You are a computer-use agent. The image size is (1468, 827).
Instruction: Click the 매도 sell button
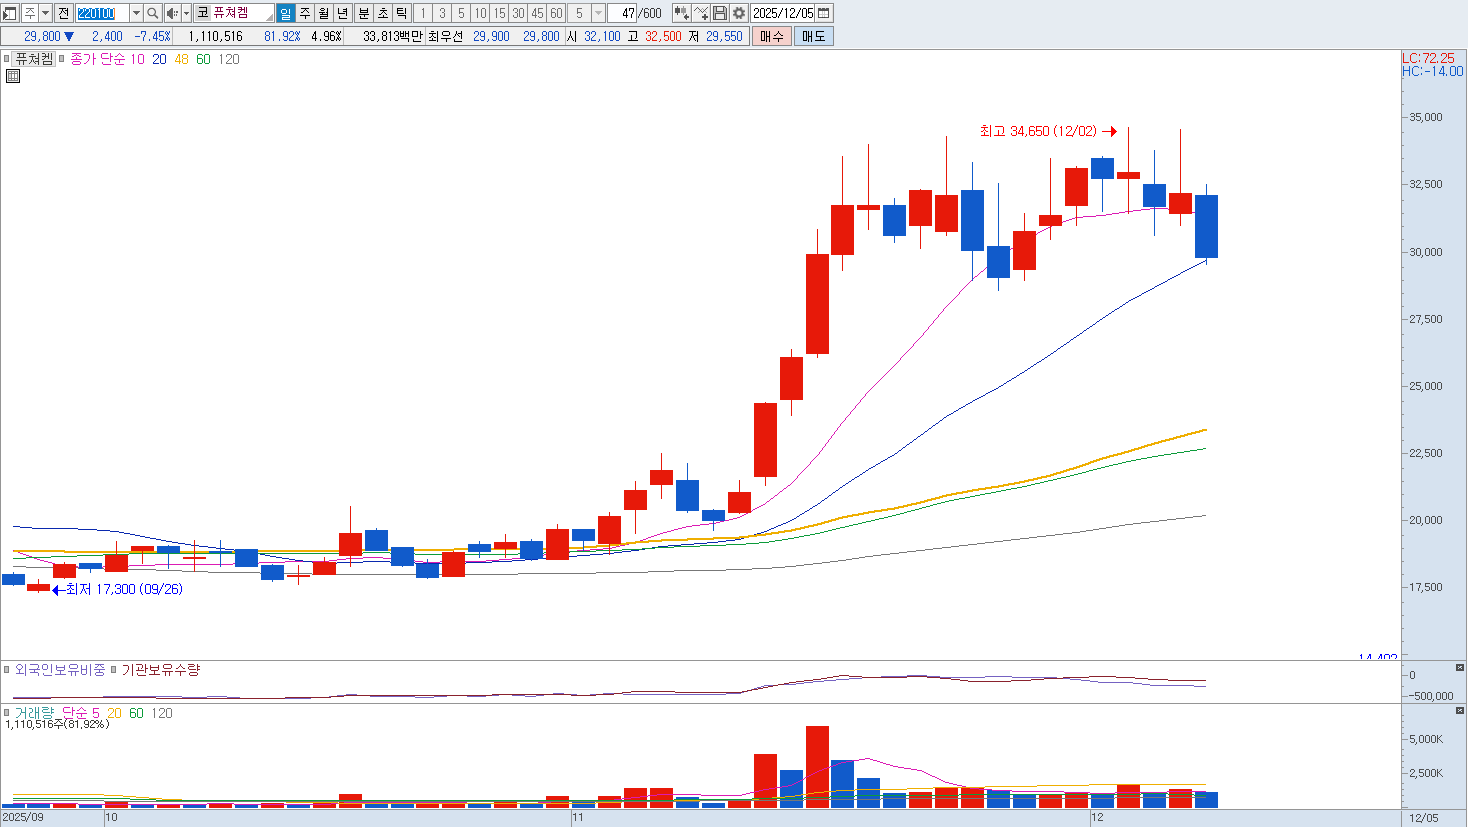813,36
